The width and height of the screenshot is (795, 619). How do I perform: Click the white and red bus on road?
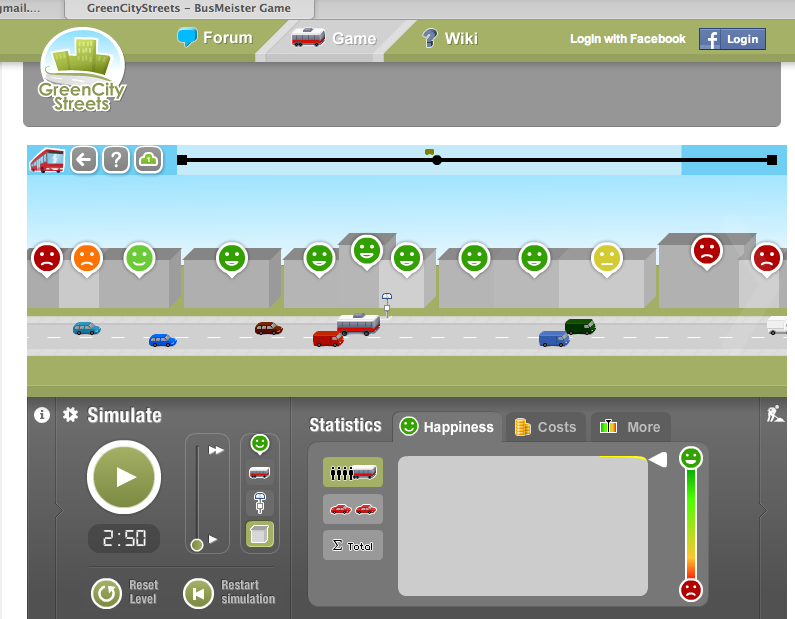coord(358,324)
